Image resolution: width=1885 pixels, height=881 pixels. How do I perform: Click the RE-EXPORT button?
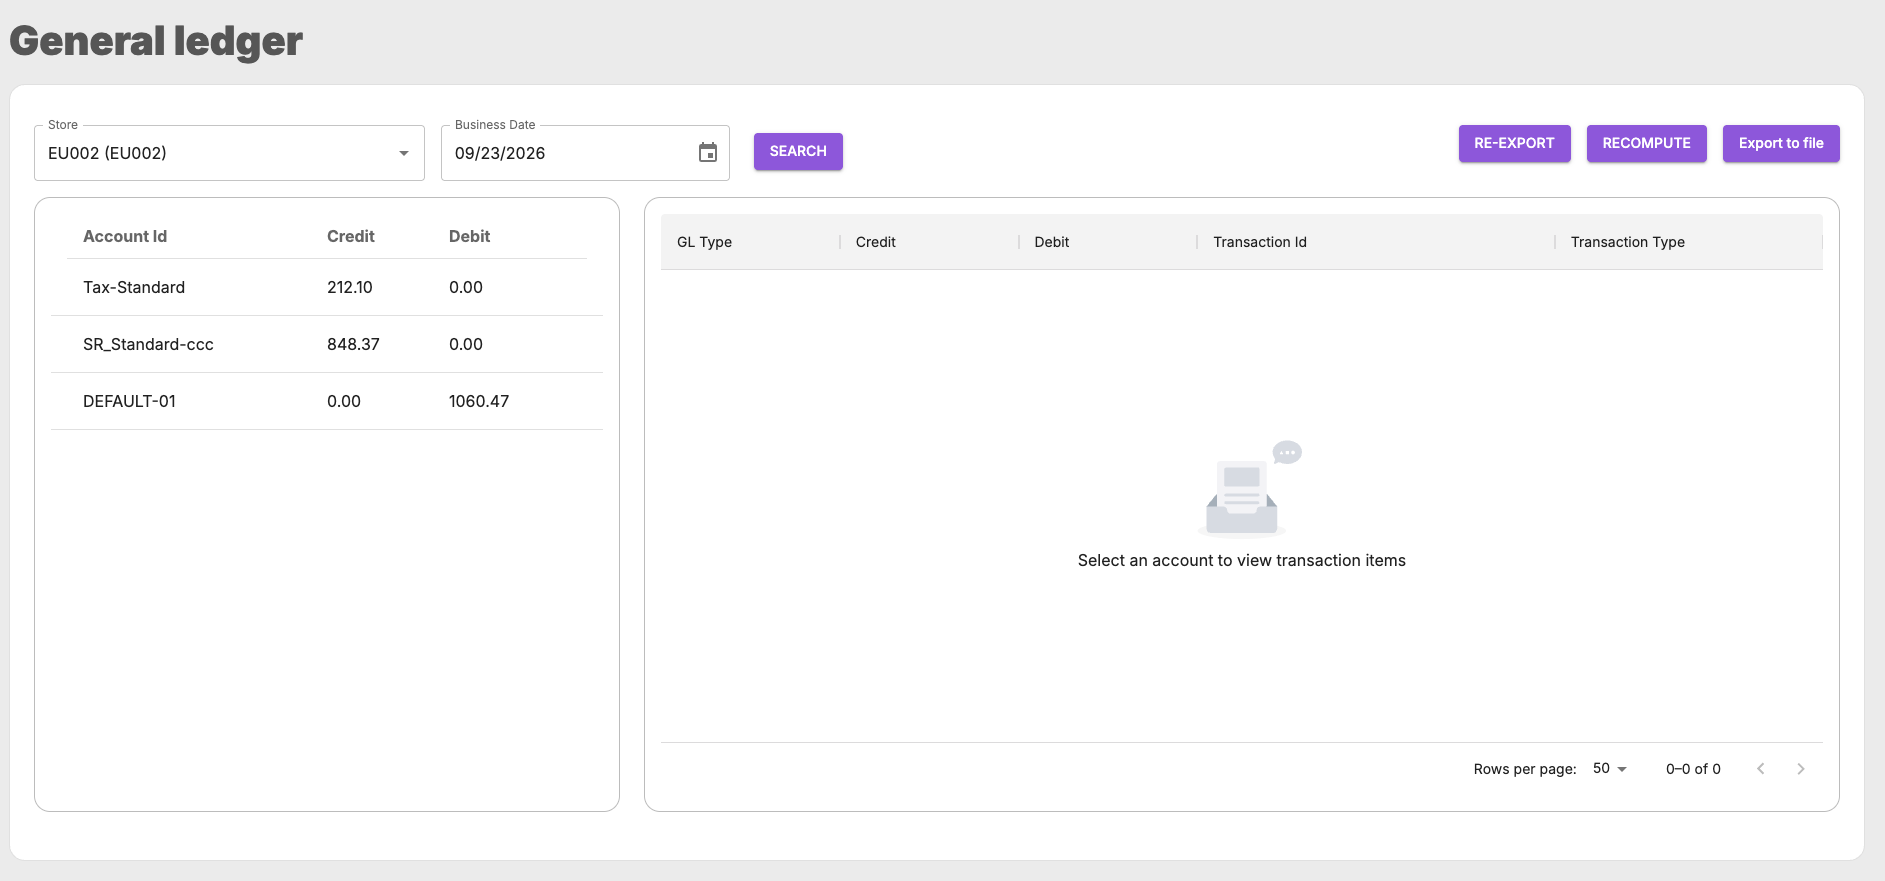point(1514,143)
